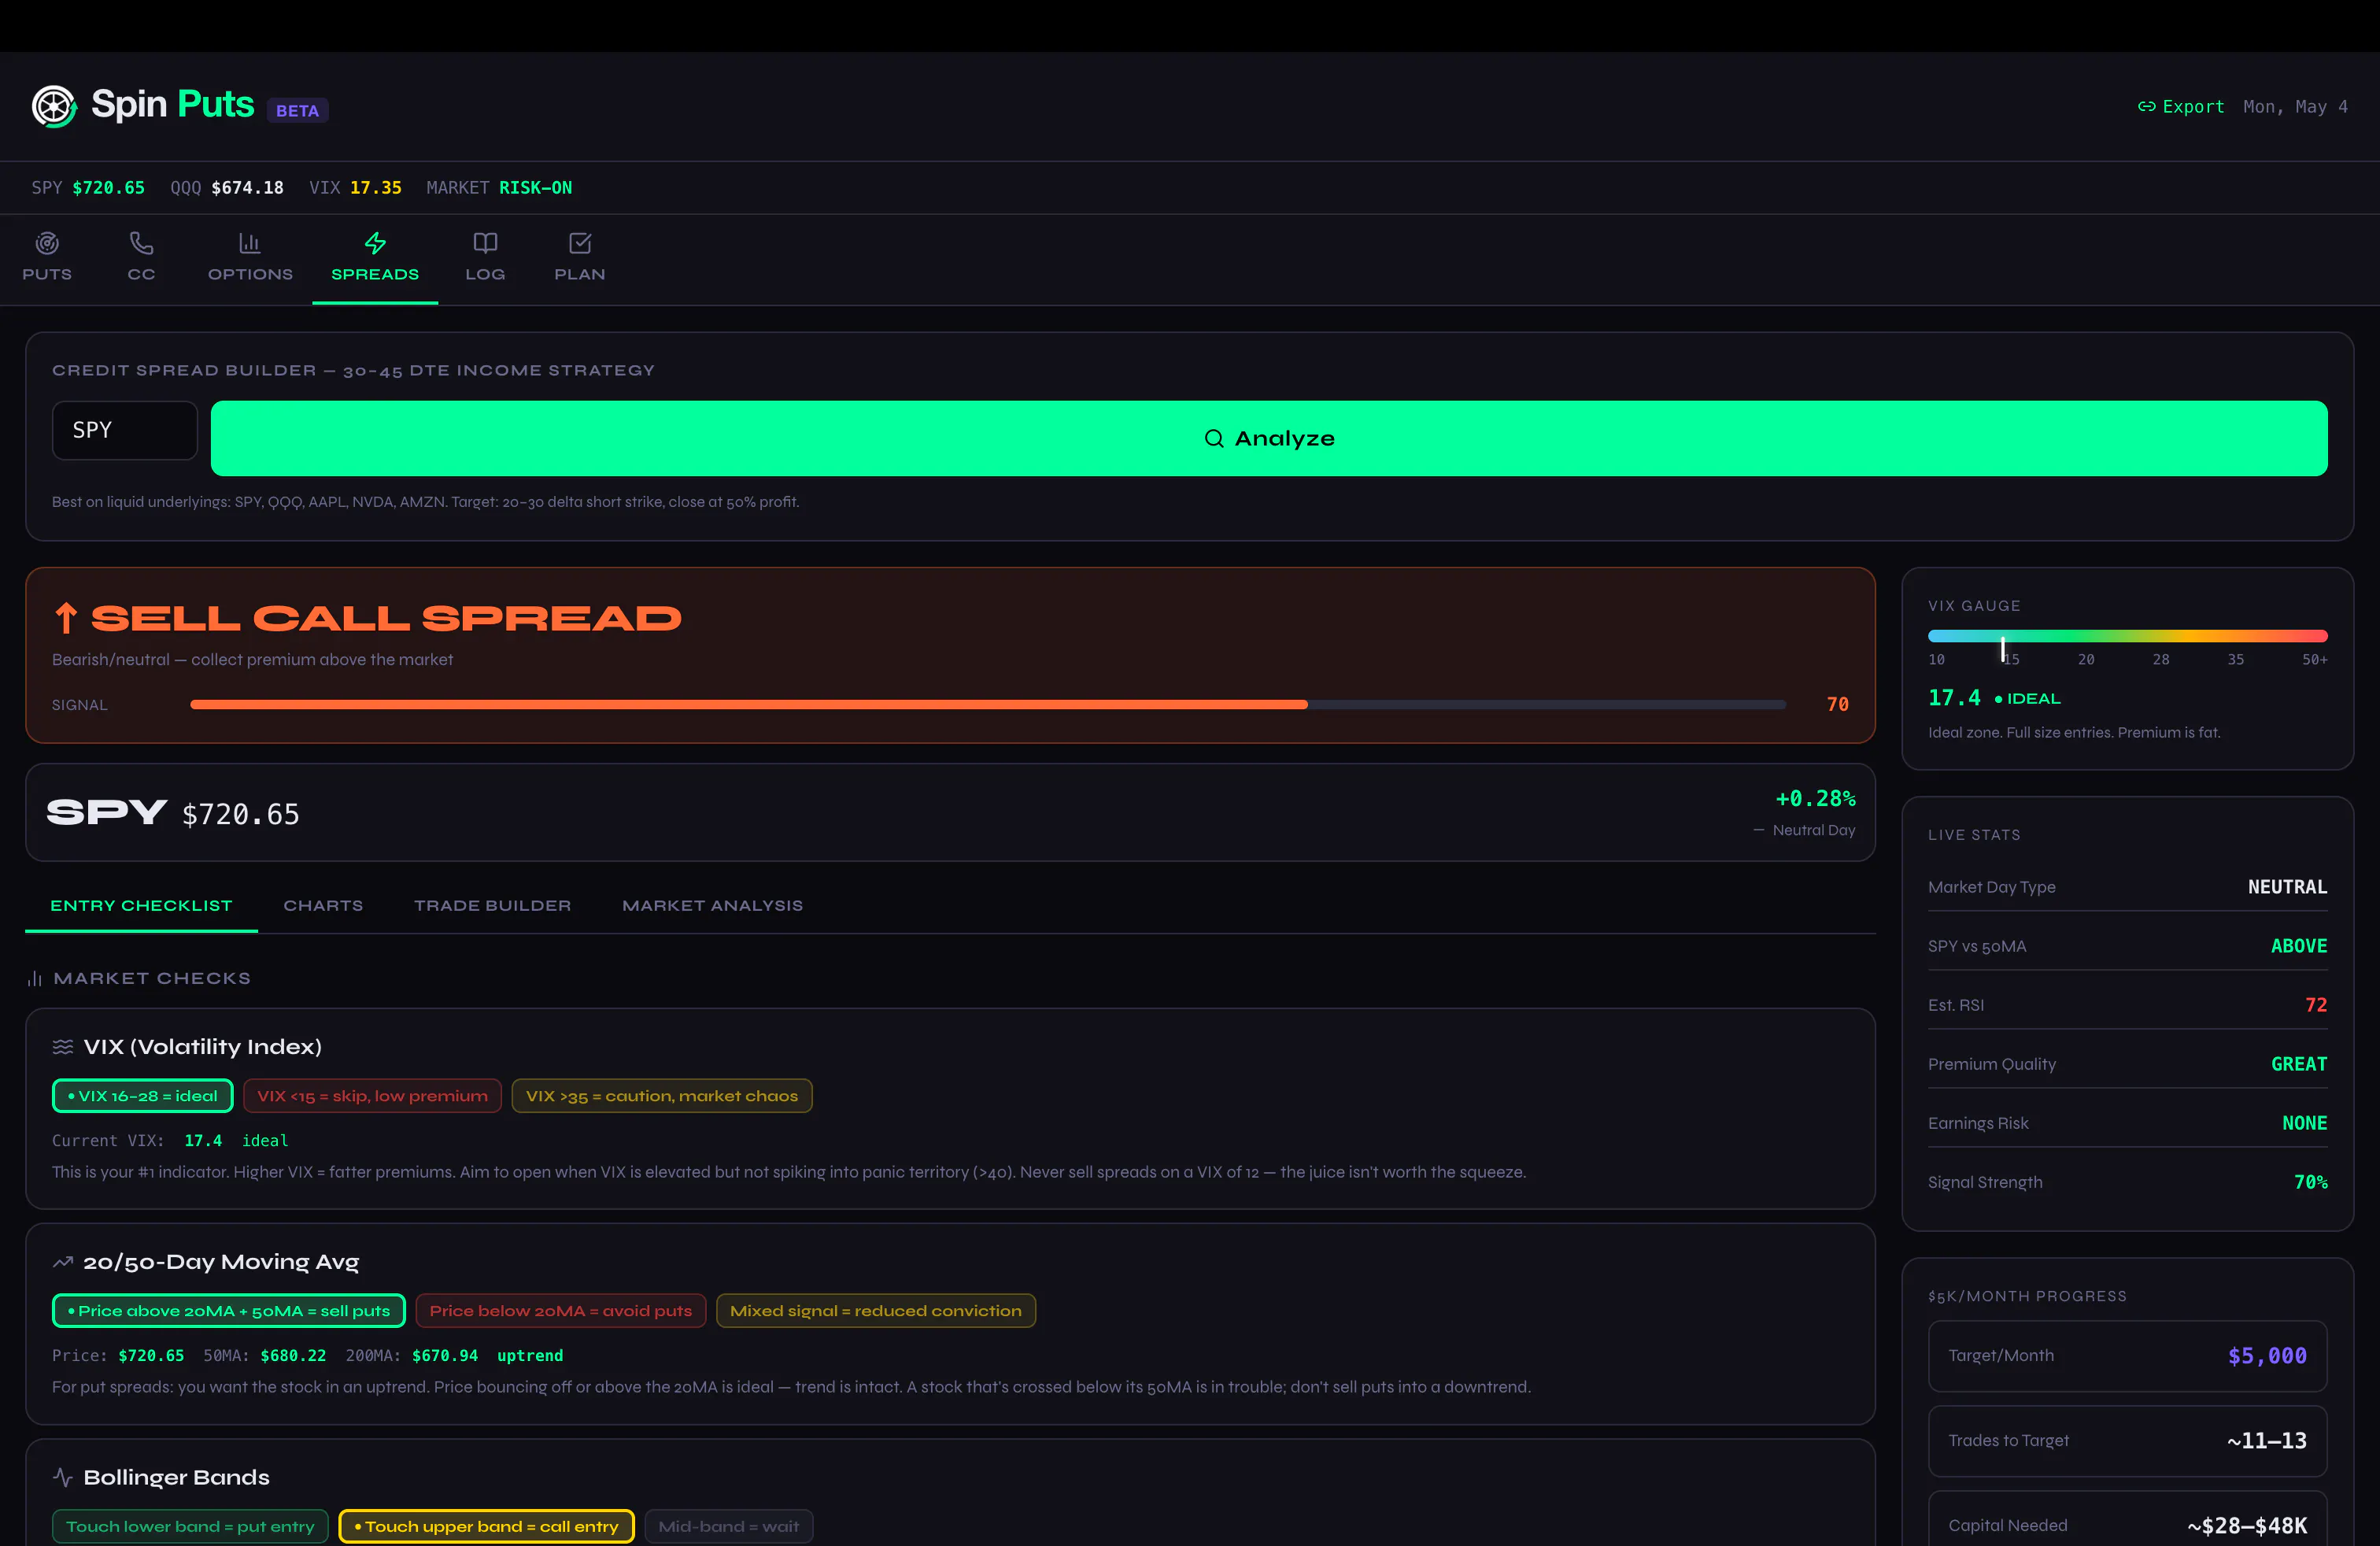Click the Spin Puts wheel logo
The image size is (2380, 1546).
[x=54, y=106]
